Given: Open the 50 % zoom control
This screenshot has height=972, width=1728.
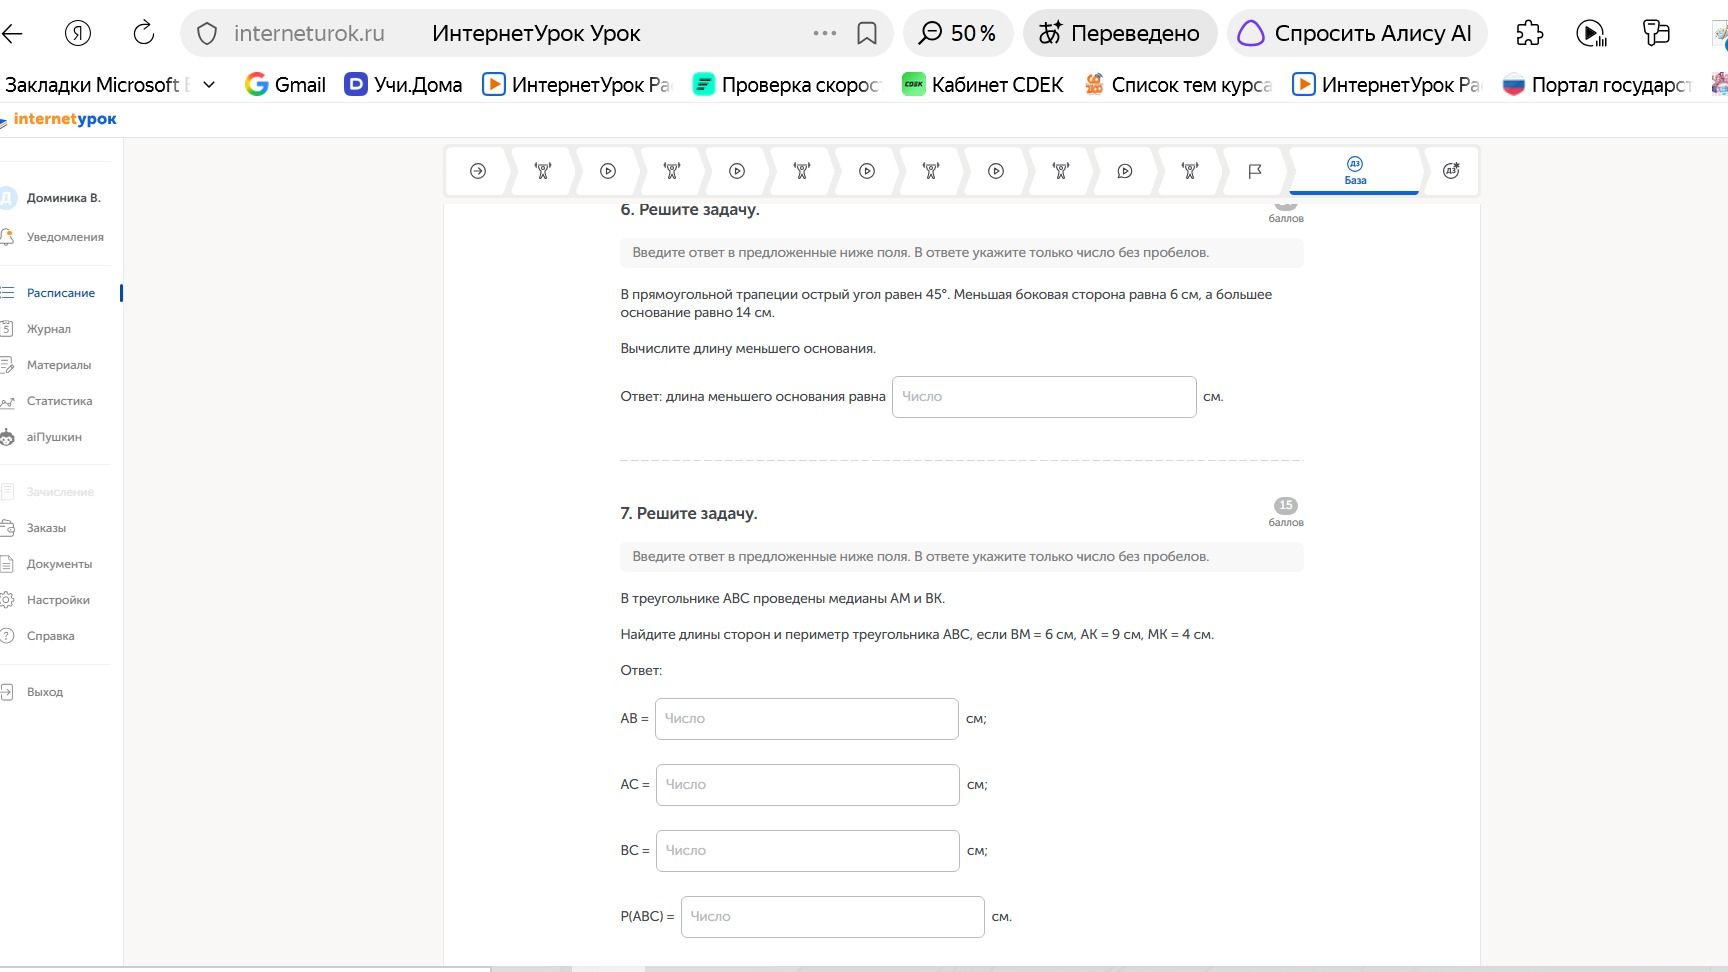Looking at the screenshot, I should 958,33.
